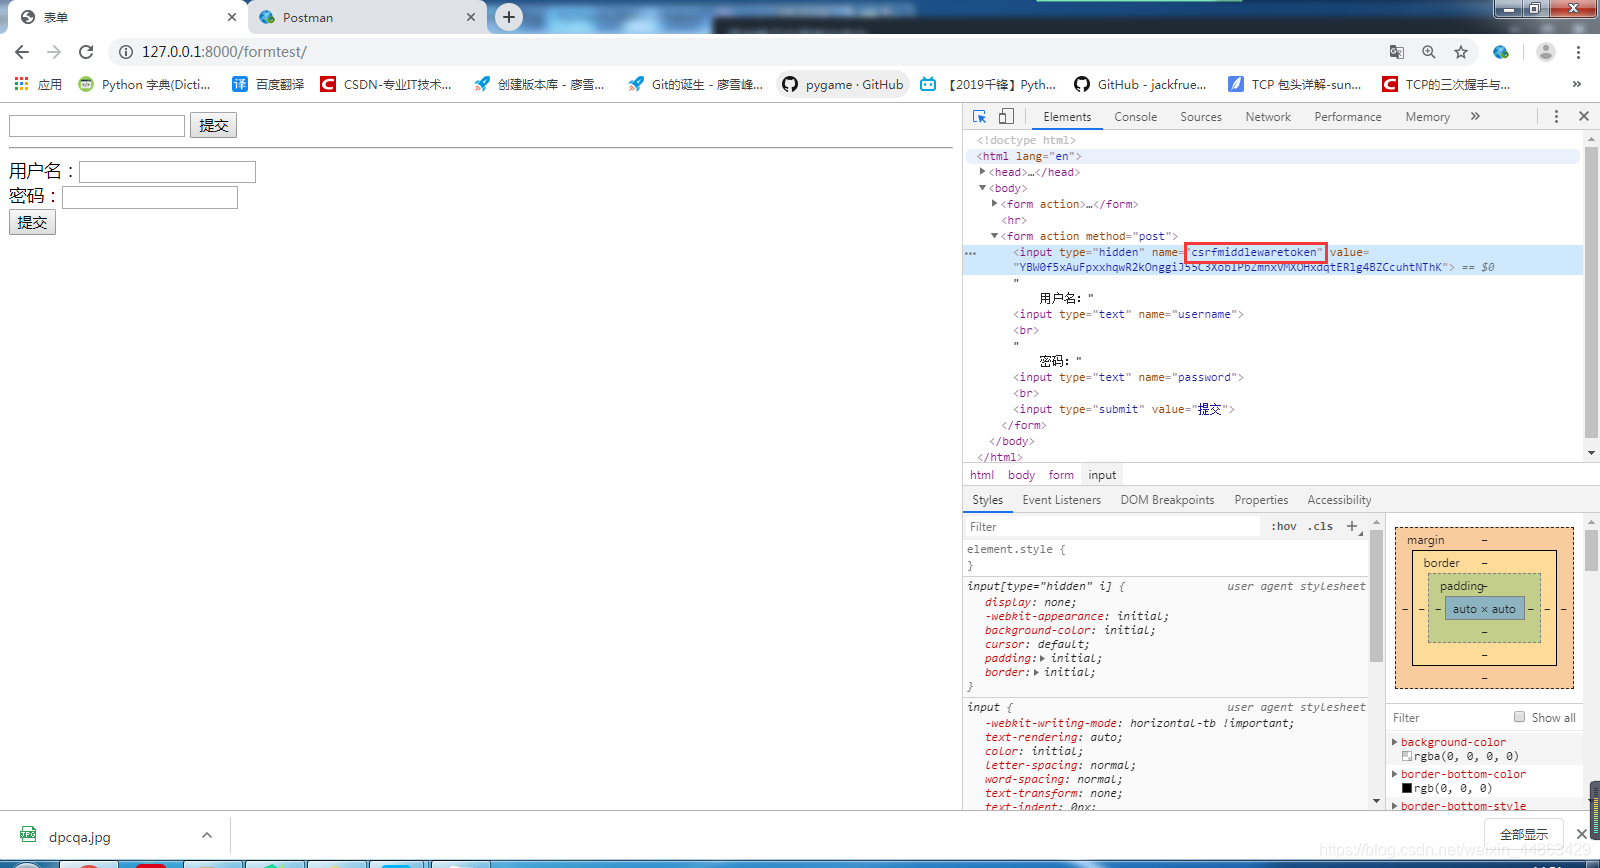This screenshot has width=1600, height=868.
Task: Click into the 用户名 text field
Action: click(167, 172)
